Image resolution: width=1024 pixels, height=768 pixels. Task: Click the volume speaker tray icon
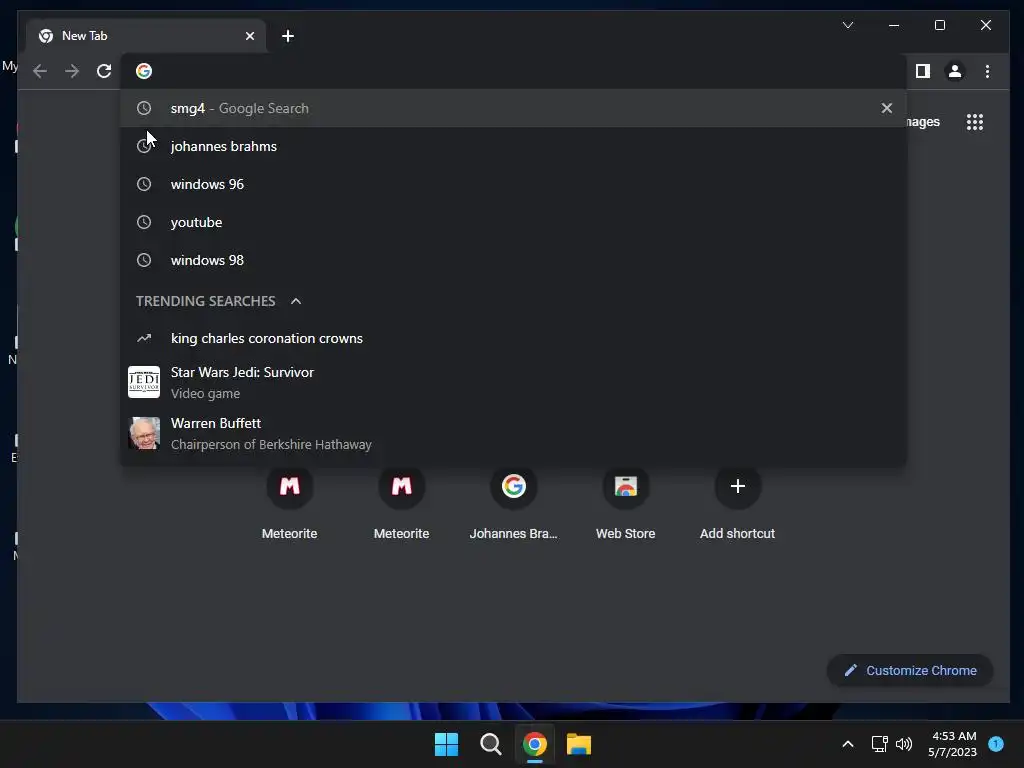pyautogui.click(x=904, y=744)
